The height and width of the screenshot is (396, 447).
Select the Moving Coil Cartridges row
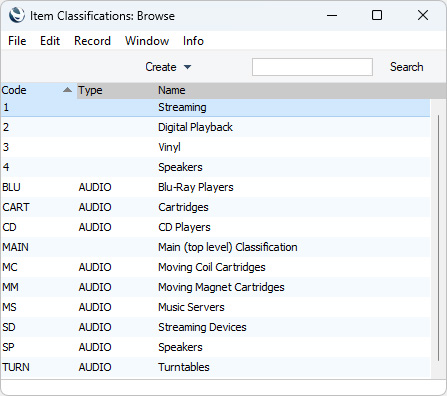tap(215, 267)
